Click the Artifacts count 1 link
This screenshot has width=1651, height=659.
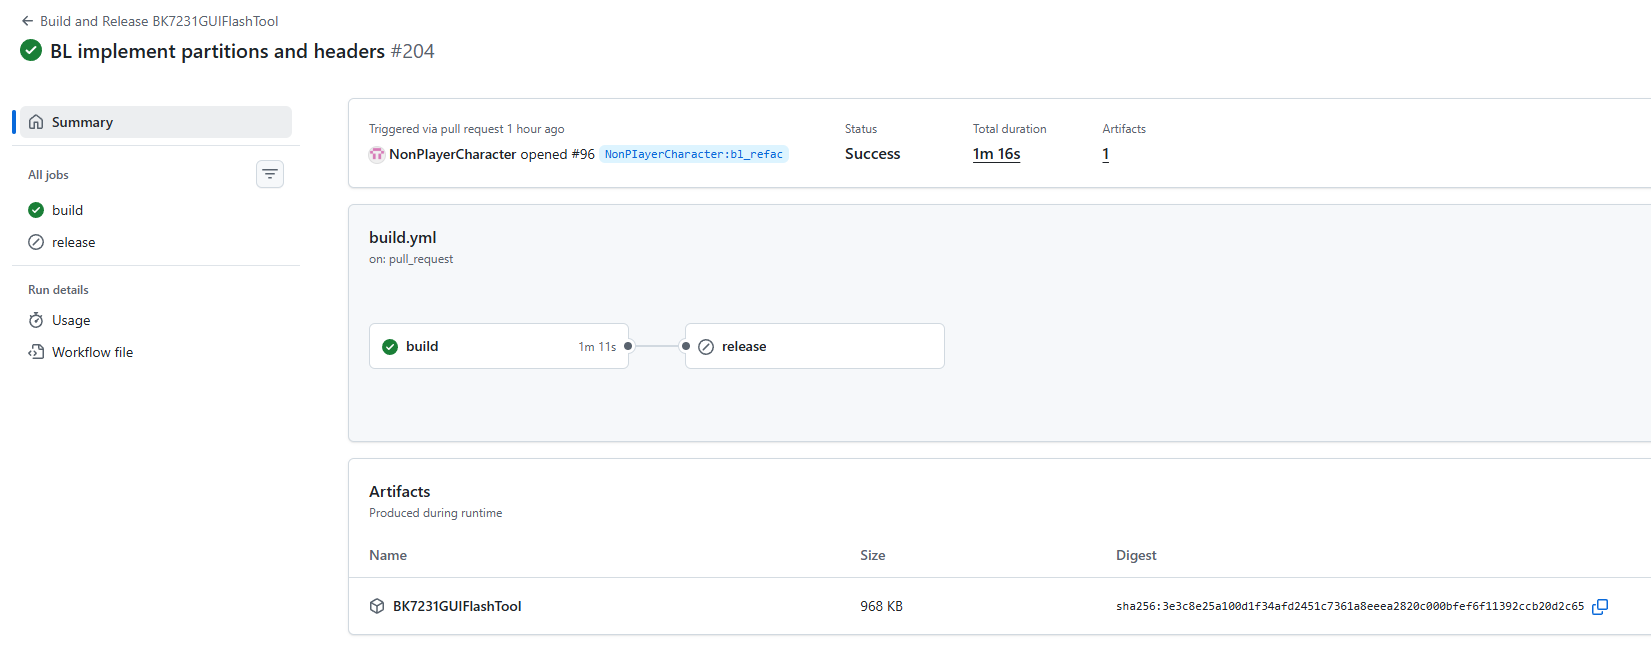pos(1106,154)
